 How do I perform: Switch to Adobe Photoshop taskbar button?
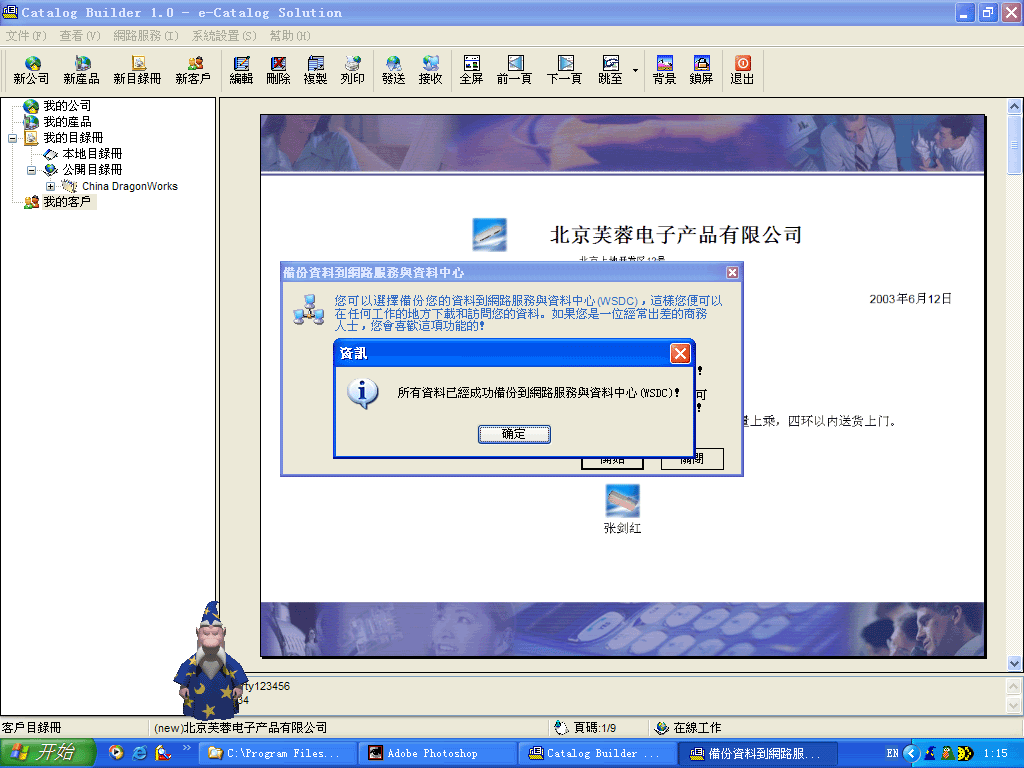438,754
